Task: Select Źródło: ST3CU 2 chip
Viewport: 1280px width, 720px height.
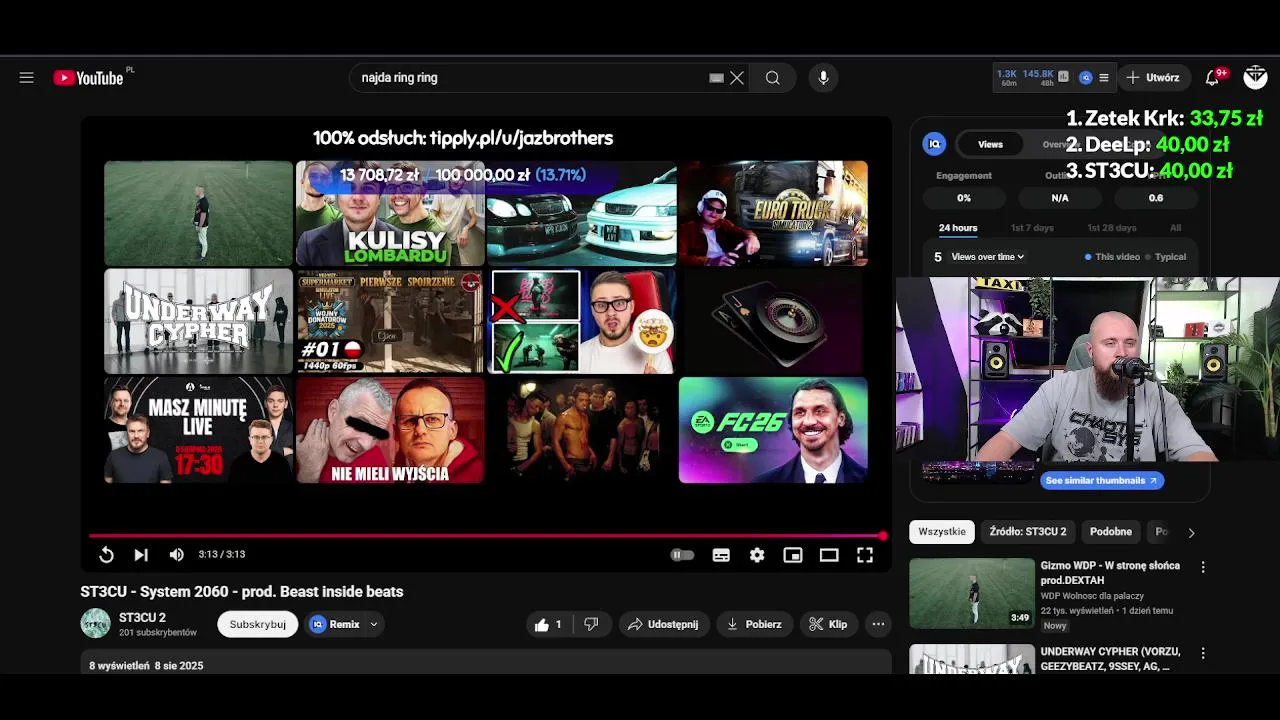Action: pyautogui.click(x=1028, y=532)
